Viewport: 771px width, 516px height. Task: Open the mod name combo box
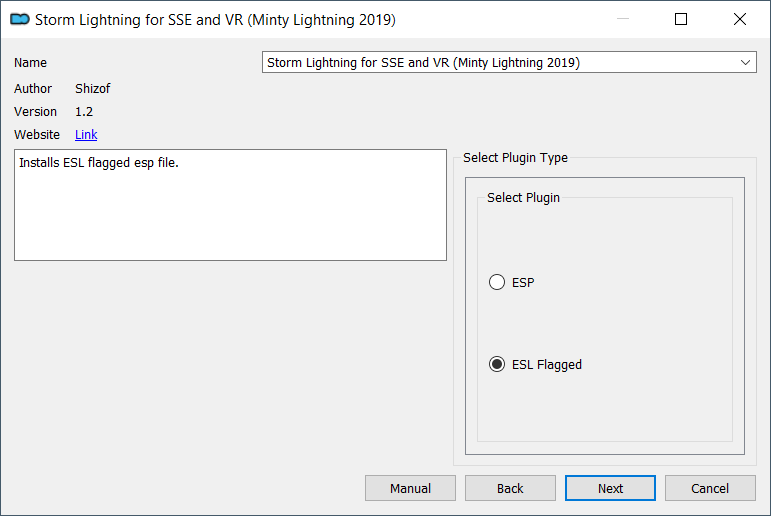509,62
